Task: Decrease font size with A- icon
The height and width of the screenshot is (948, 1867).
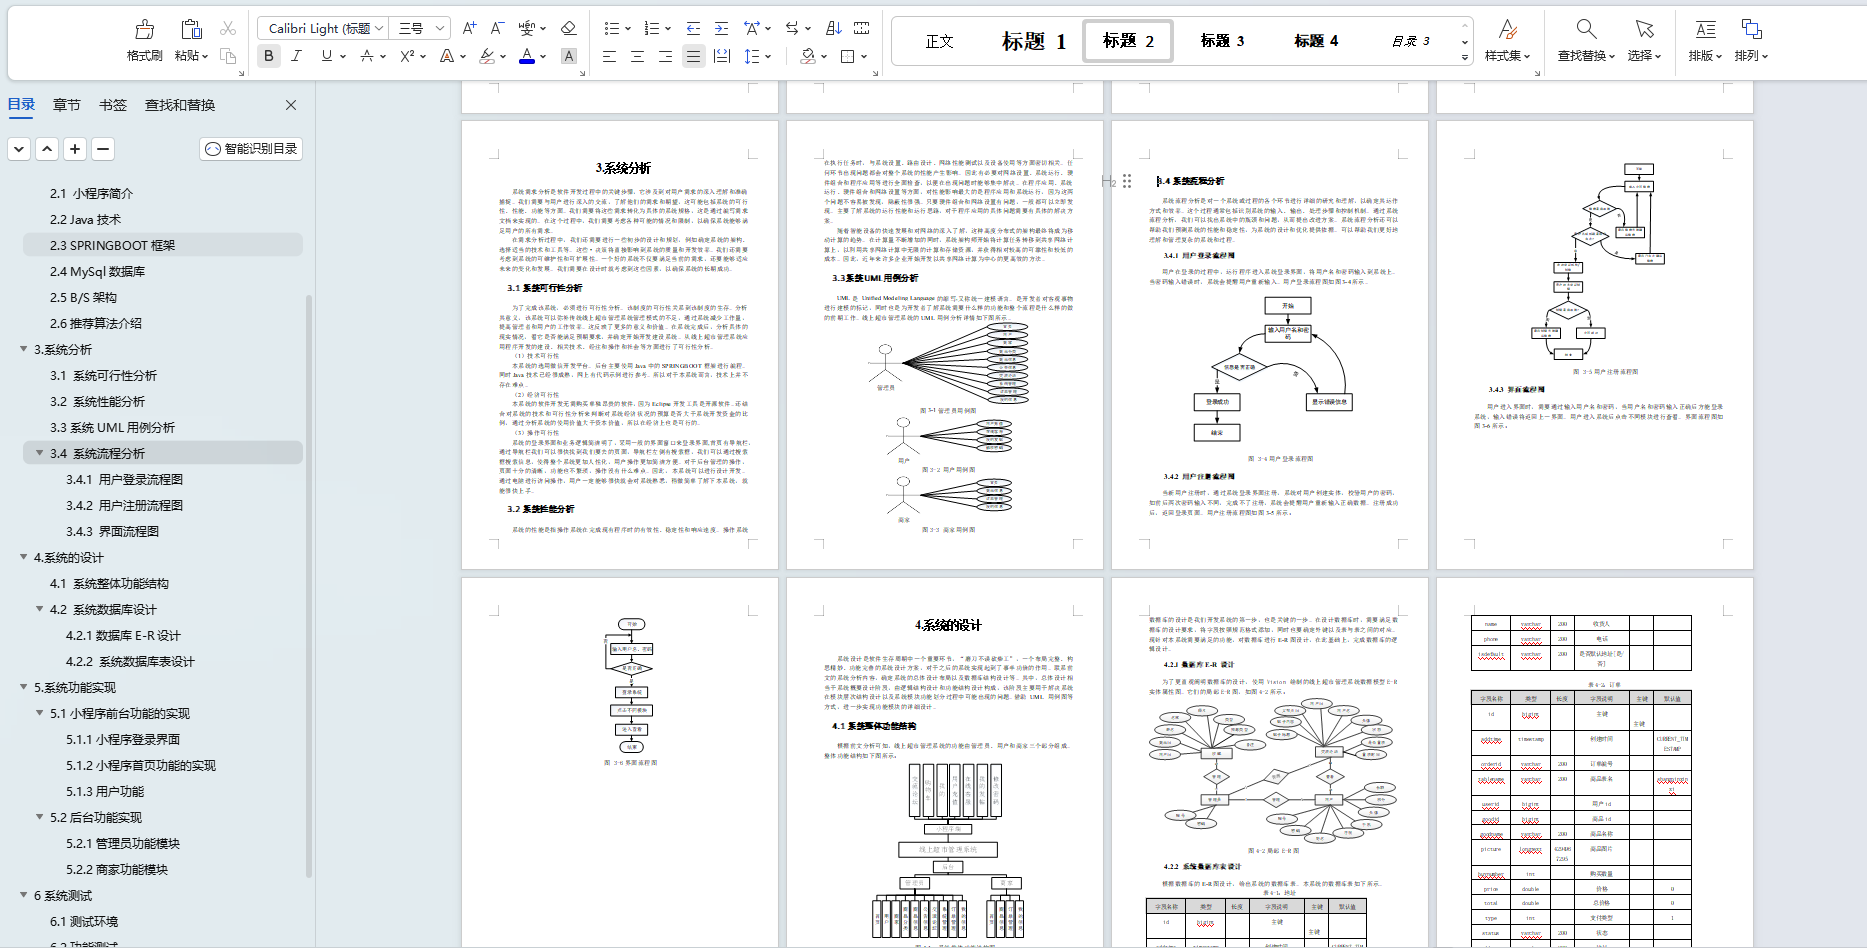Action: coord(497,28)
